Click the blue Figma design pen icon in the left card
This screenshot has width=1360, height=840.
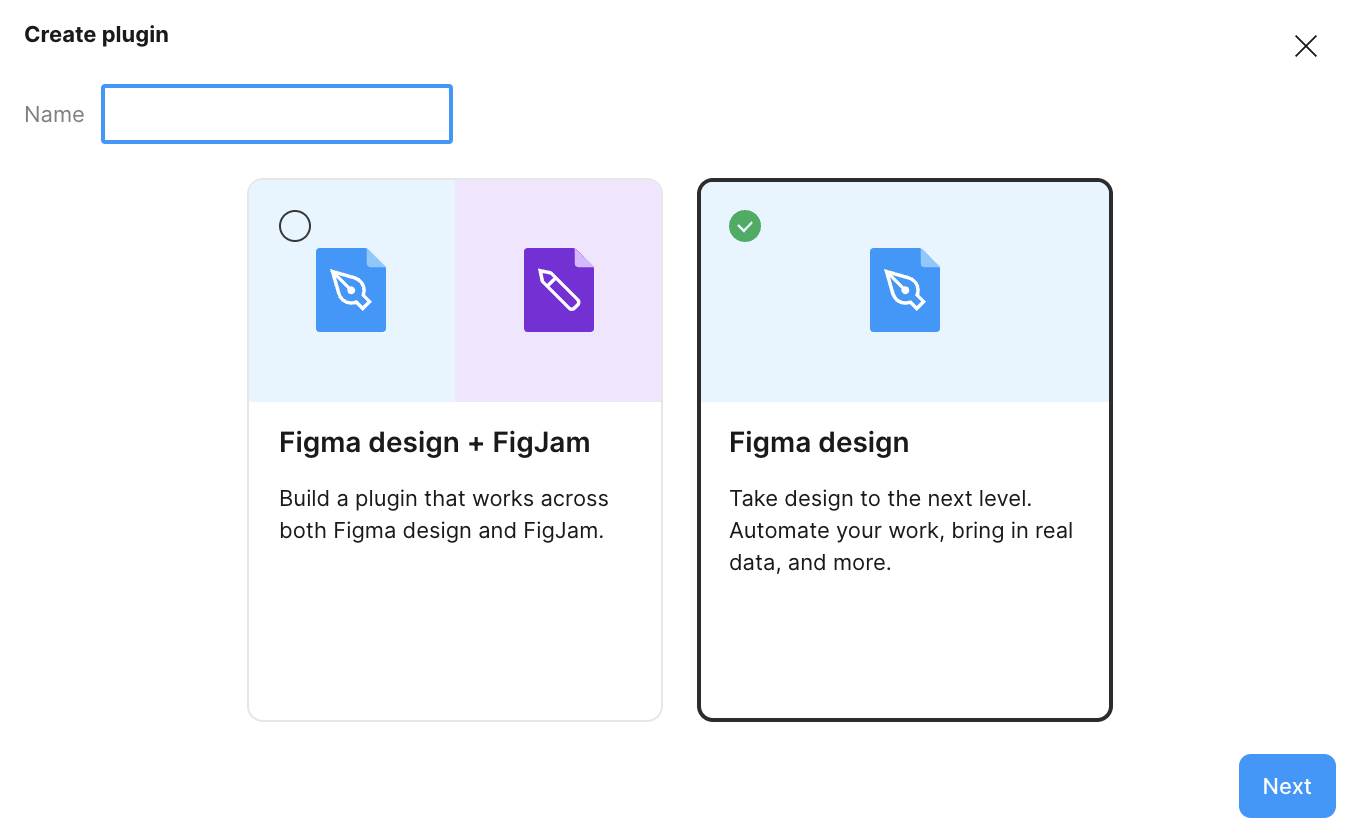[x=351, y=290]
